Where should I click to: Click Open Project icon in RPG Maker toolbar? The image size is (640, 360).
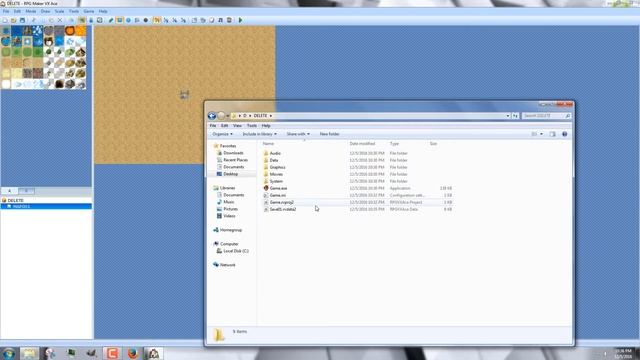click(x=13, y=20)
